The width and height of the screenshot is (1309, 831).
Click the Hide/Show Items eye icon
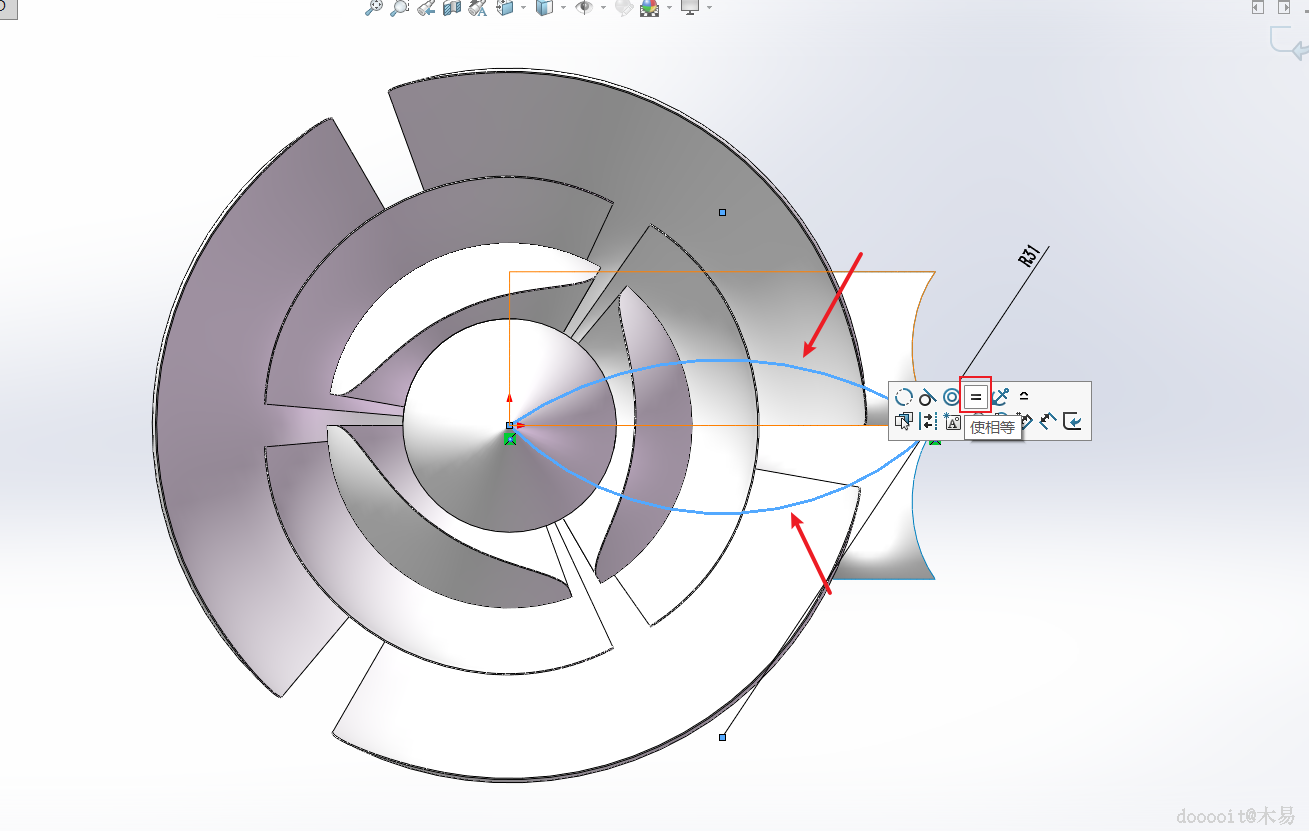(585, 8)
